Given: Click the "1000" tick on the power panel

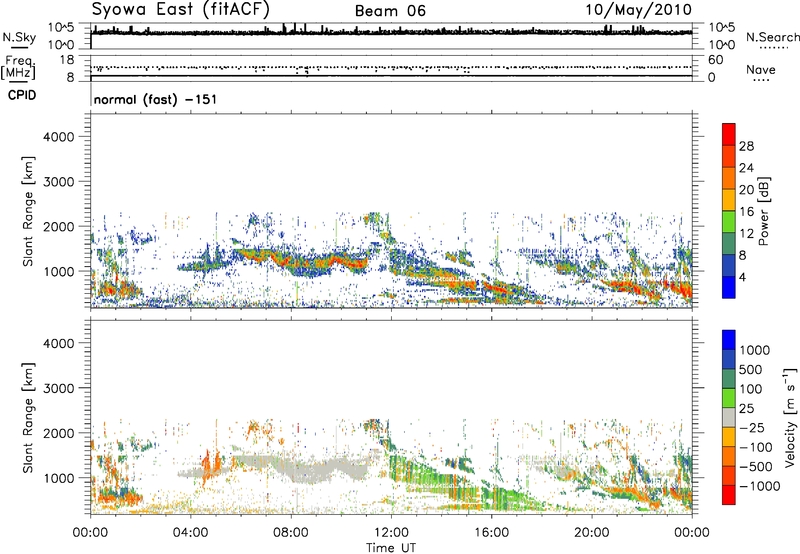Looking at the screenshot, I should (59, 271).
